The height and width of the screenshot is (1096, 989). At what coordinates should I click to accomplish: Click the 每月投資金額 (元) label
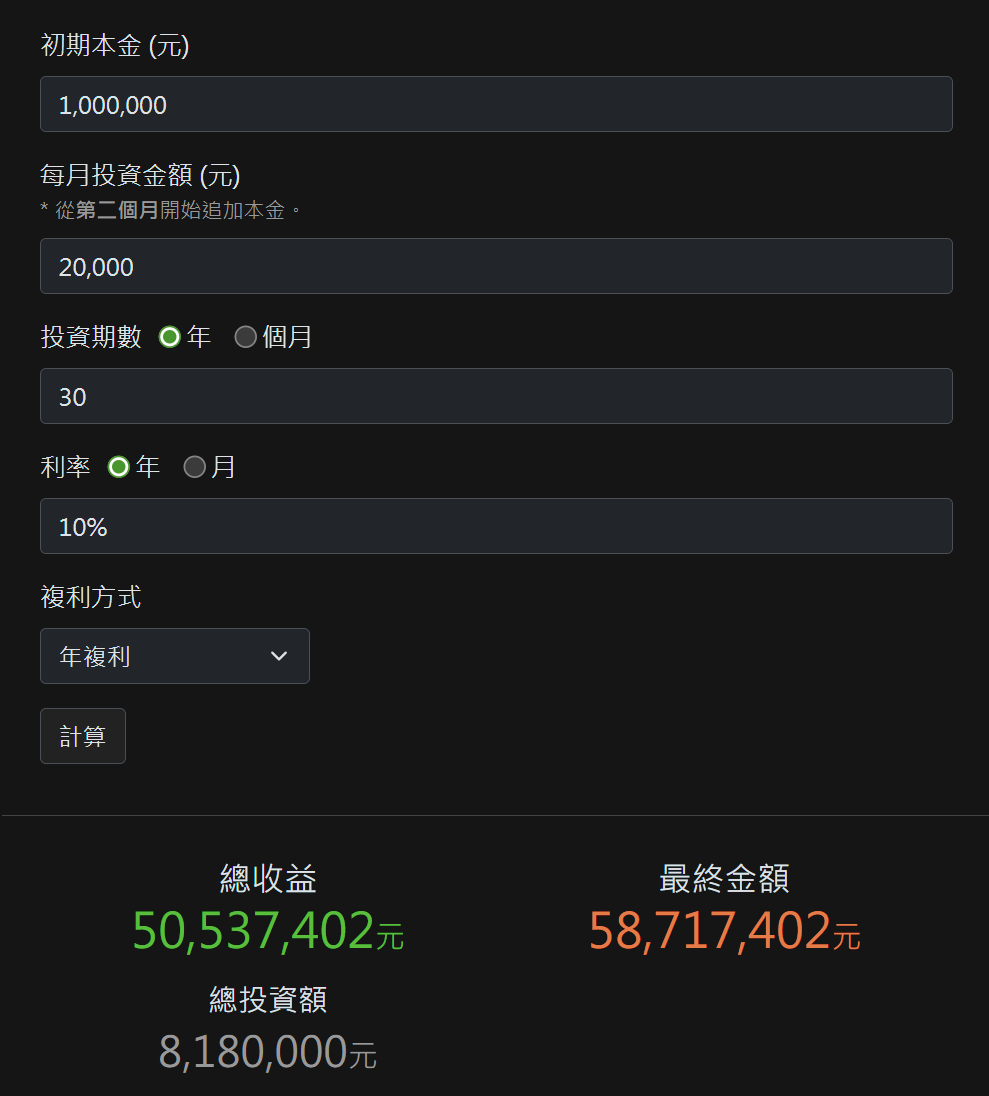click(x=138, y=176)
